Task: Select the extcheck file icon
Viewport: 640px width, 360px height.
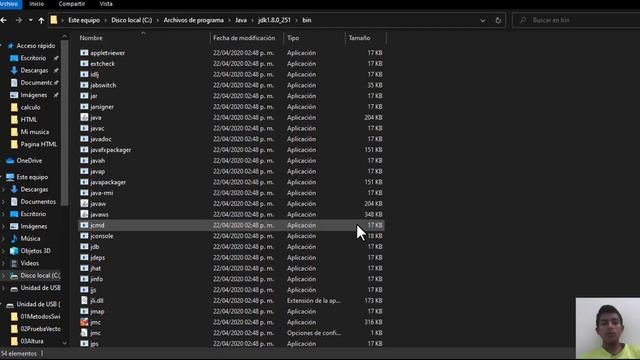Action: coord(84,64)
